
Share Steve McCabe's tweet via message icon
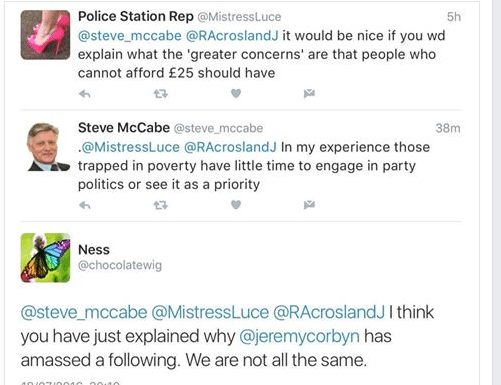pyautogui.click(x=309, y=205)
